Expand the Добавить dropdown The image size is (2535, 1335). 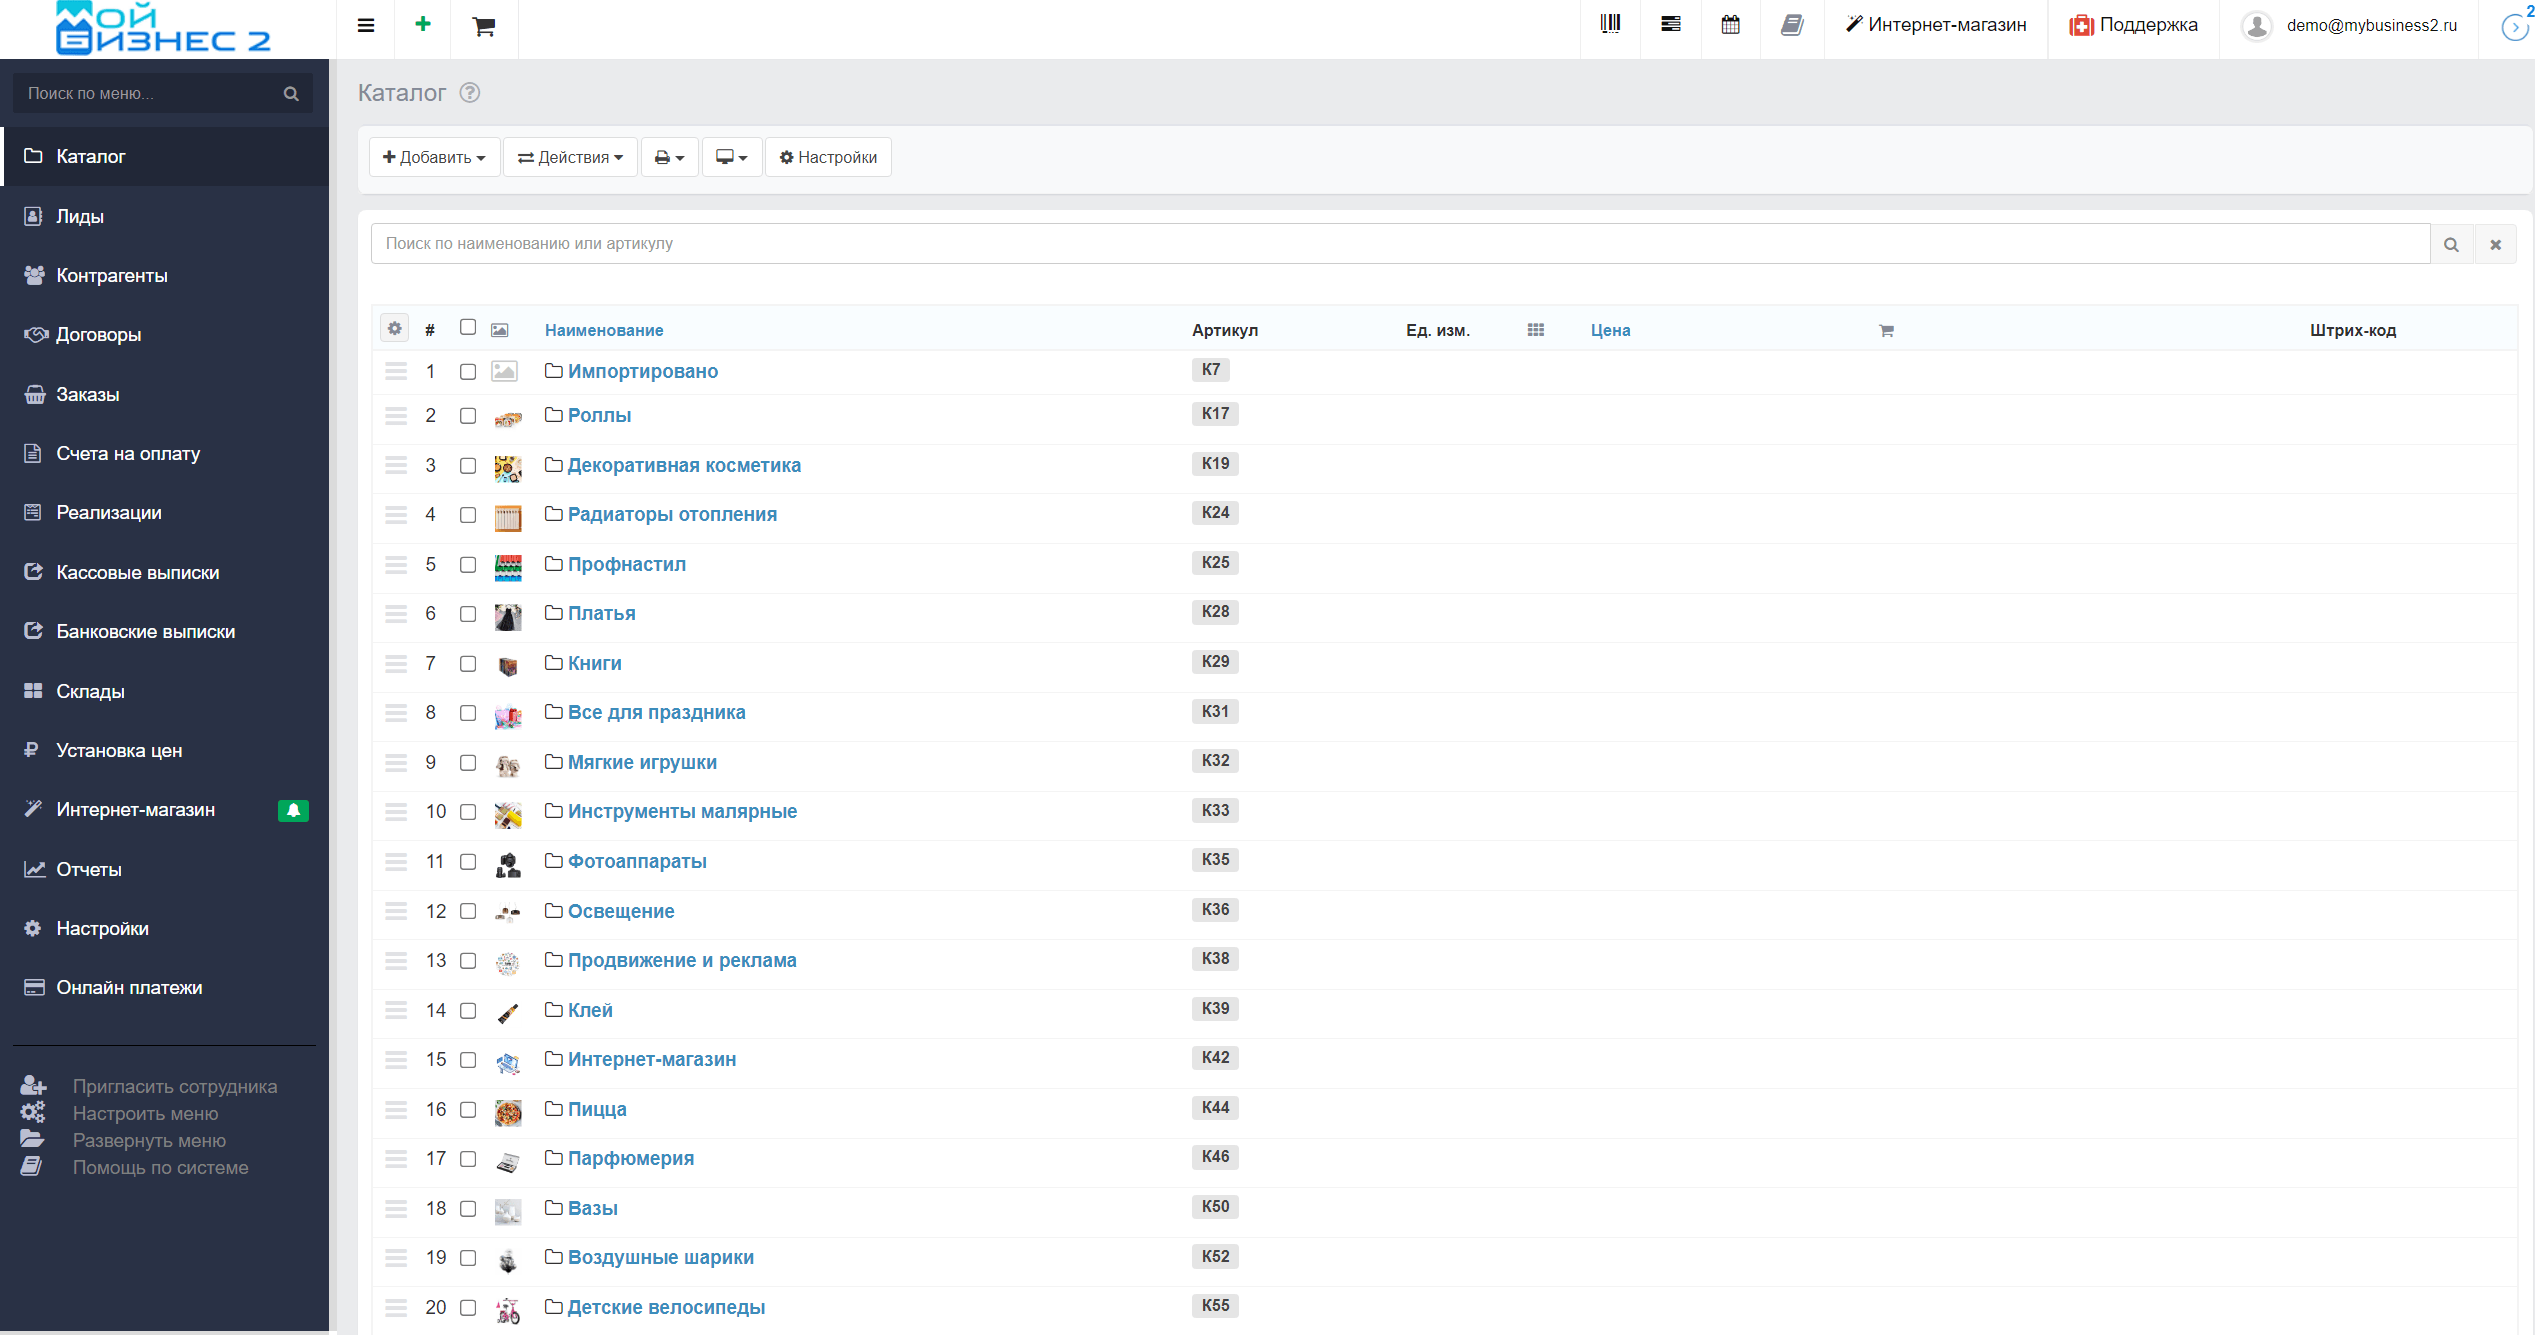[434, 157]
